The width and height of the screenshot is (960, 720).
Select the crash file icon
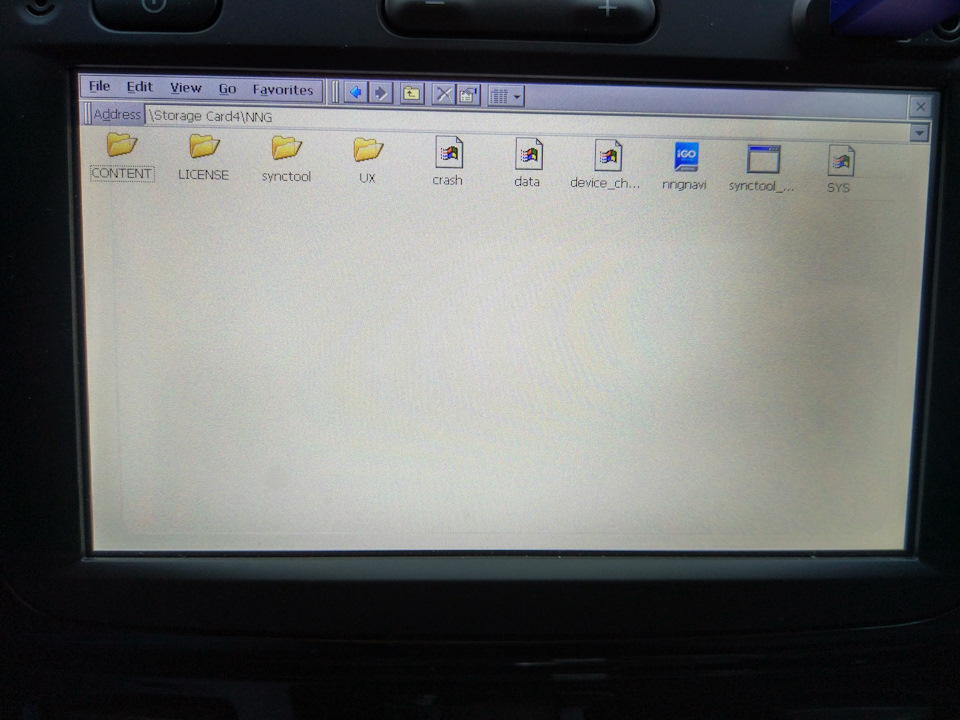click(x=448, y=153)
